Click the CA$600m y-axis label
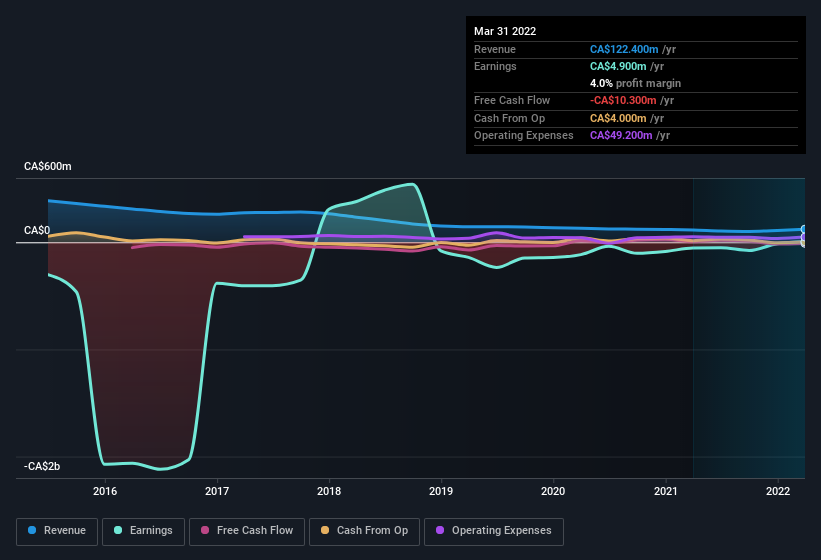Viewport: 821px width, 560px height. click(48, 166)
